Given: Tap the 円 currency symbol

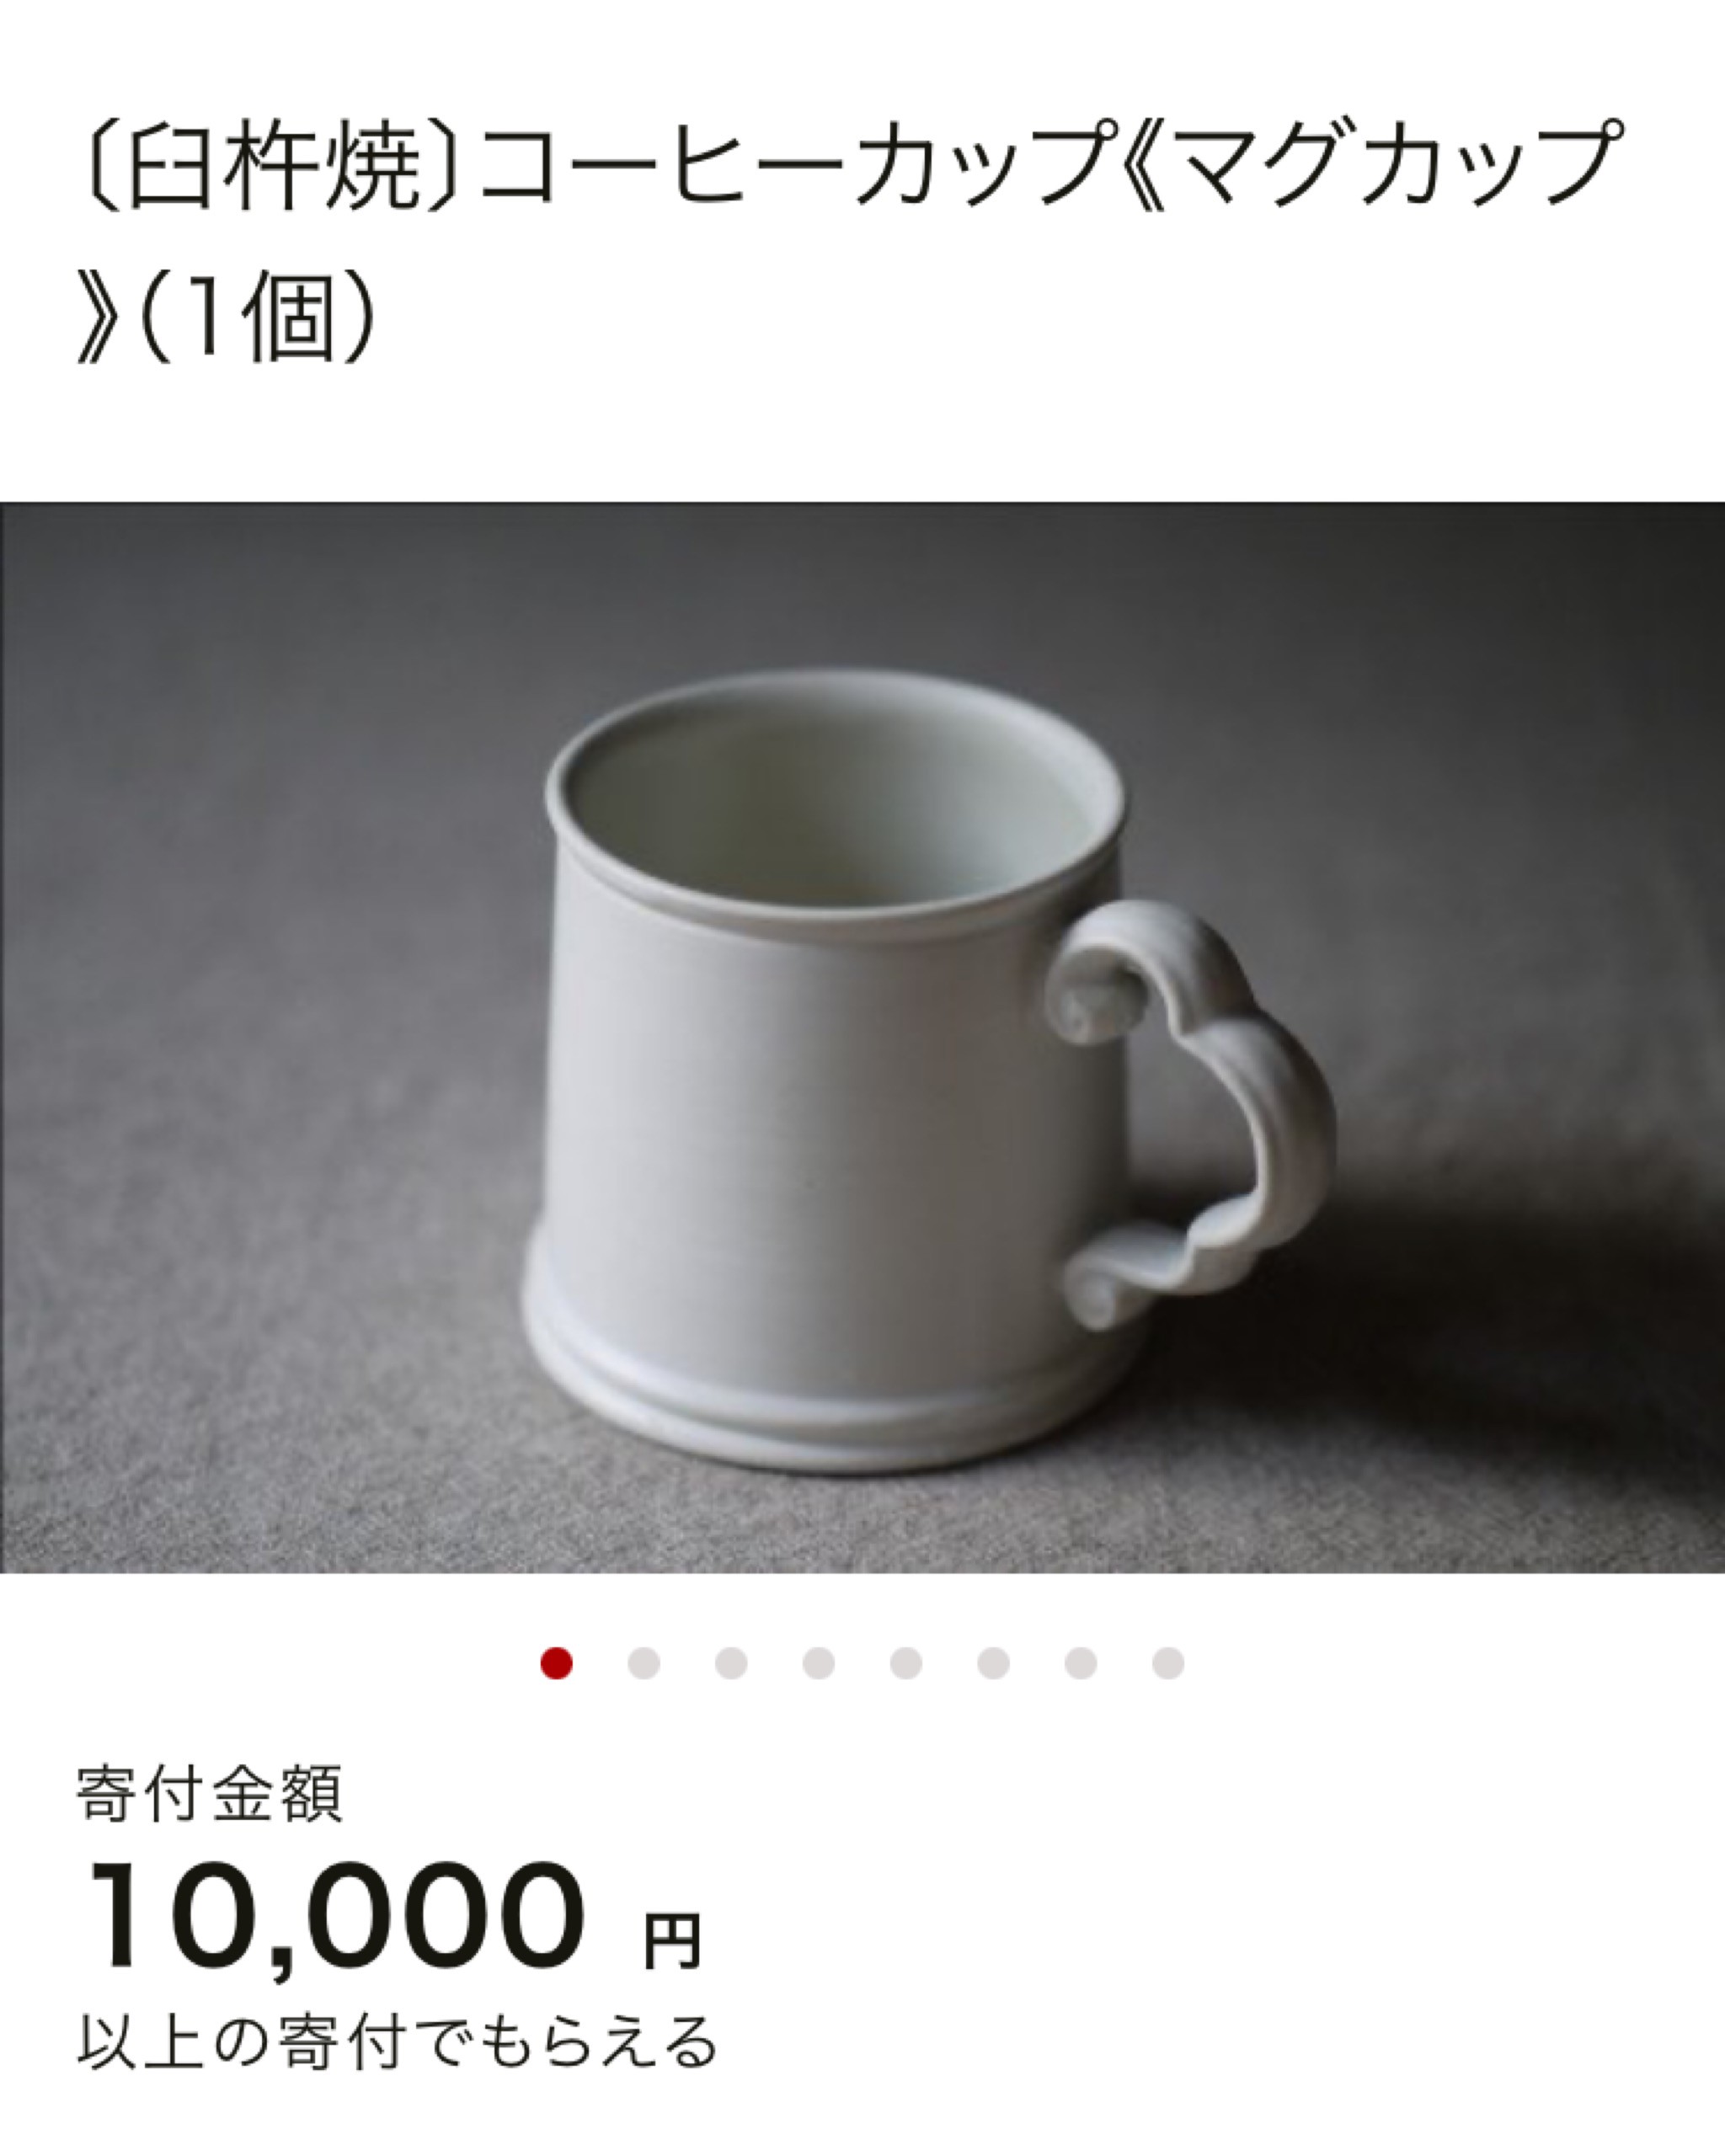Looking at the screenshot, I should point(672,1941).
